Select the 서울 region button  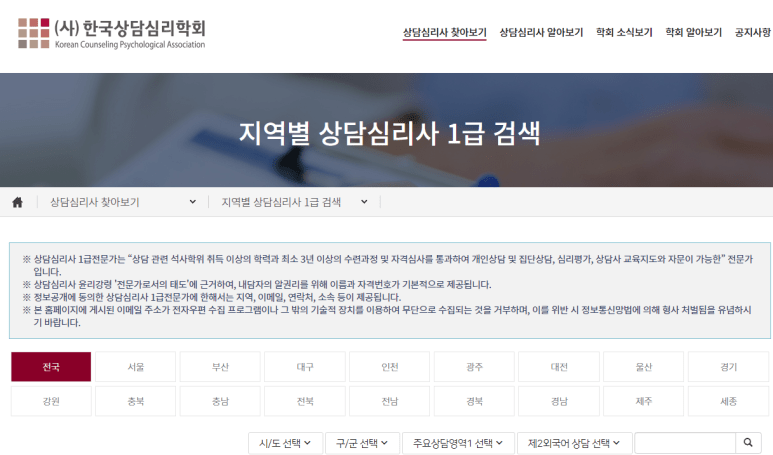point(136,367)
